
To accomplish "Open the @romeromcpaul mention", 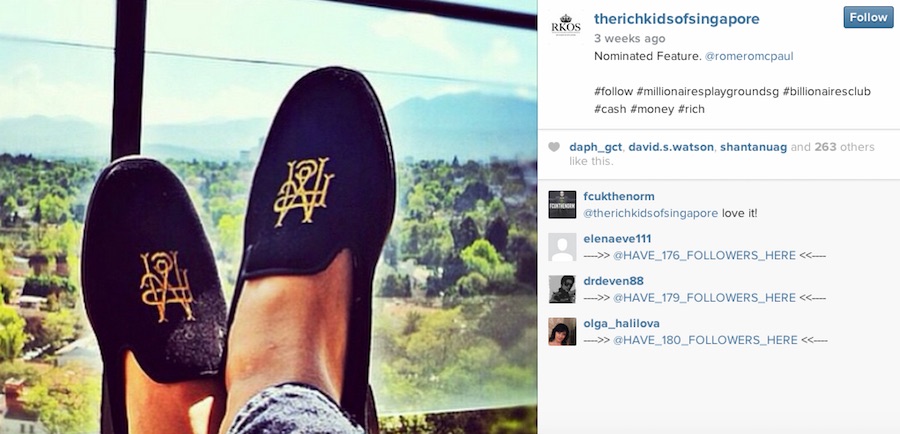I will tap(749, 56).
